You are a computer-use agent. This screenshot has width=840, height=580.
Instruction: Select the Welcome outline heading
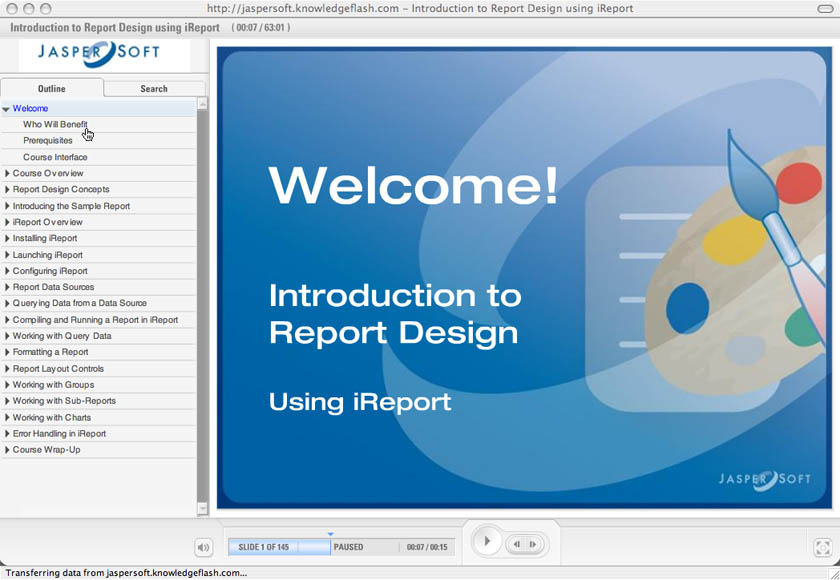click(x=31, y=108)
